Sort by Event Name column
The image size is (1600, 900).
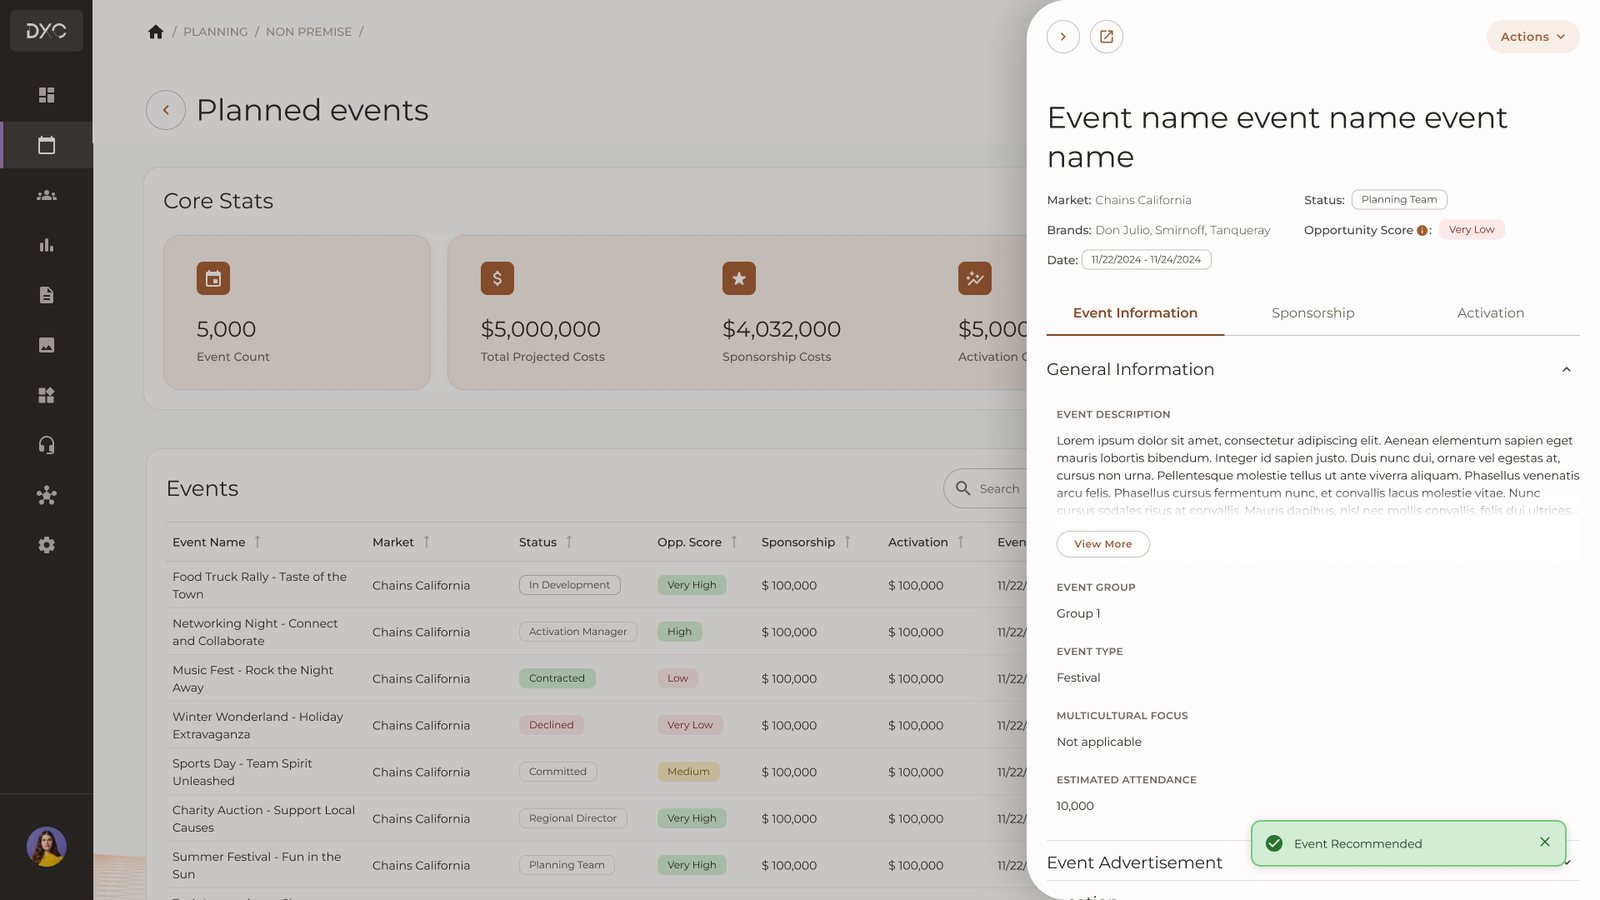[x=257, y=541]
